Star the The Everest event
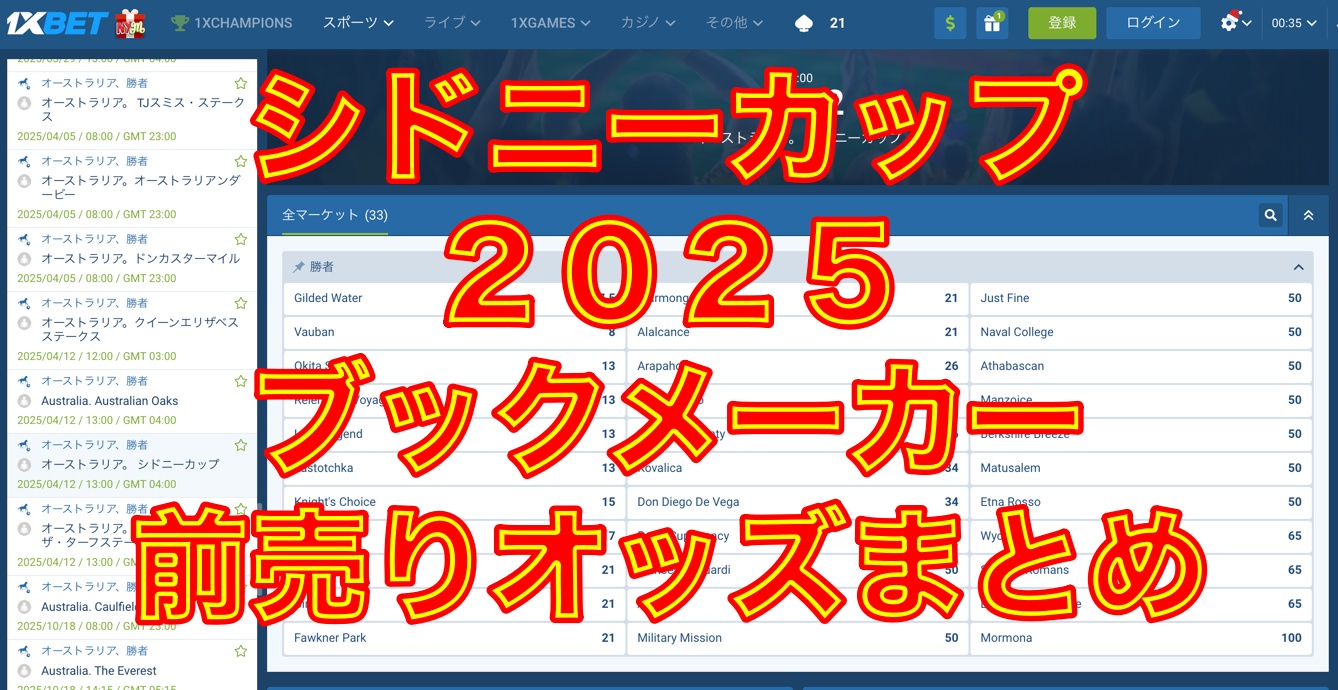This screenshot has width=1338, height=690. pos(240,651)
